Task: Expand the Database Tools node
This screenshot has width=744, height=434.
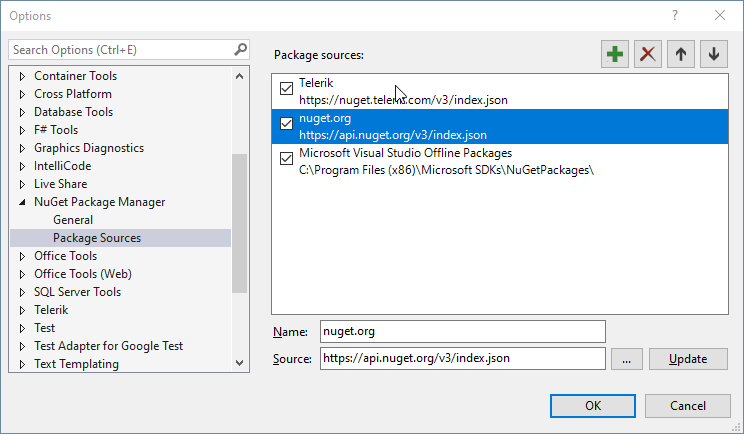Action: pyautogui.click(x=22, y=112)
